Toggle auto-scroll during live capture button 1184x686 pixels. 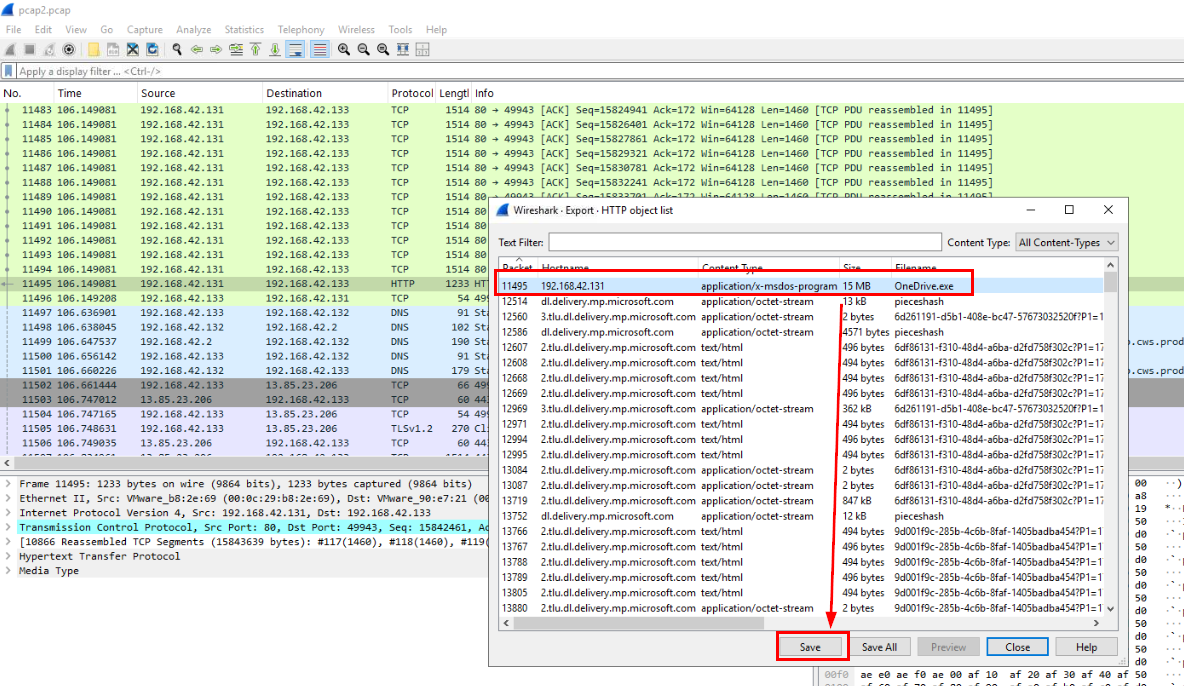pos(295,49)
